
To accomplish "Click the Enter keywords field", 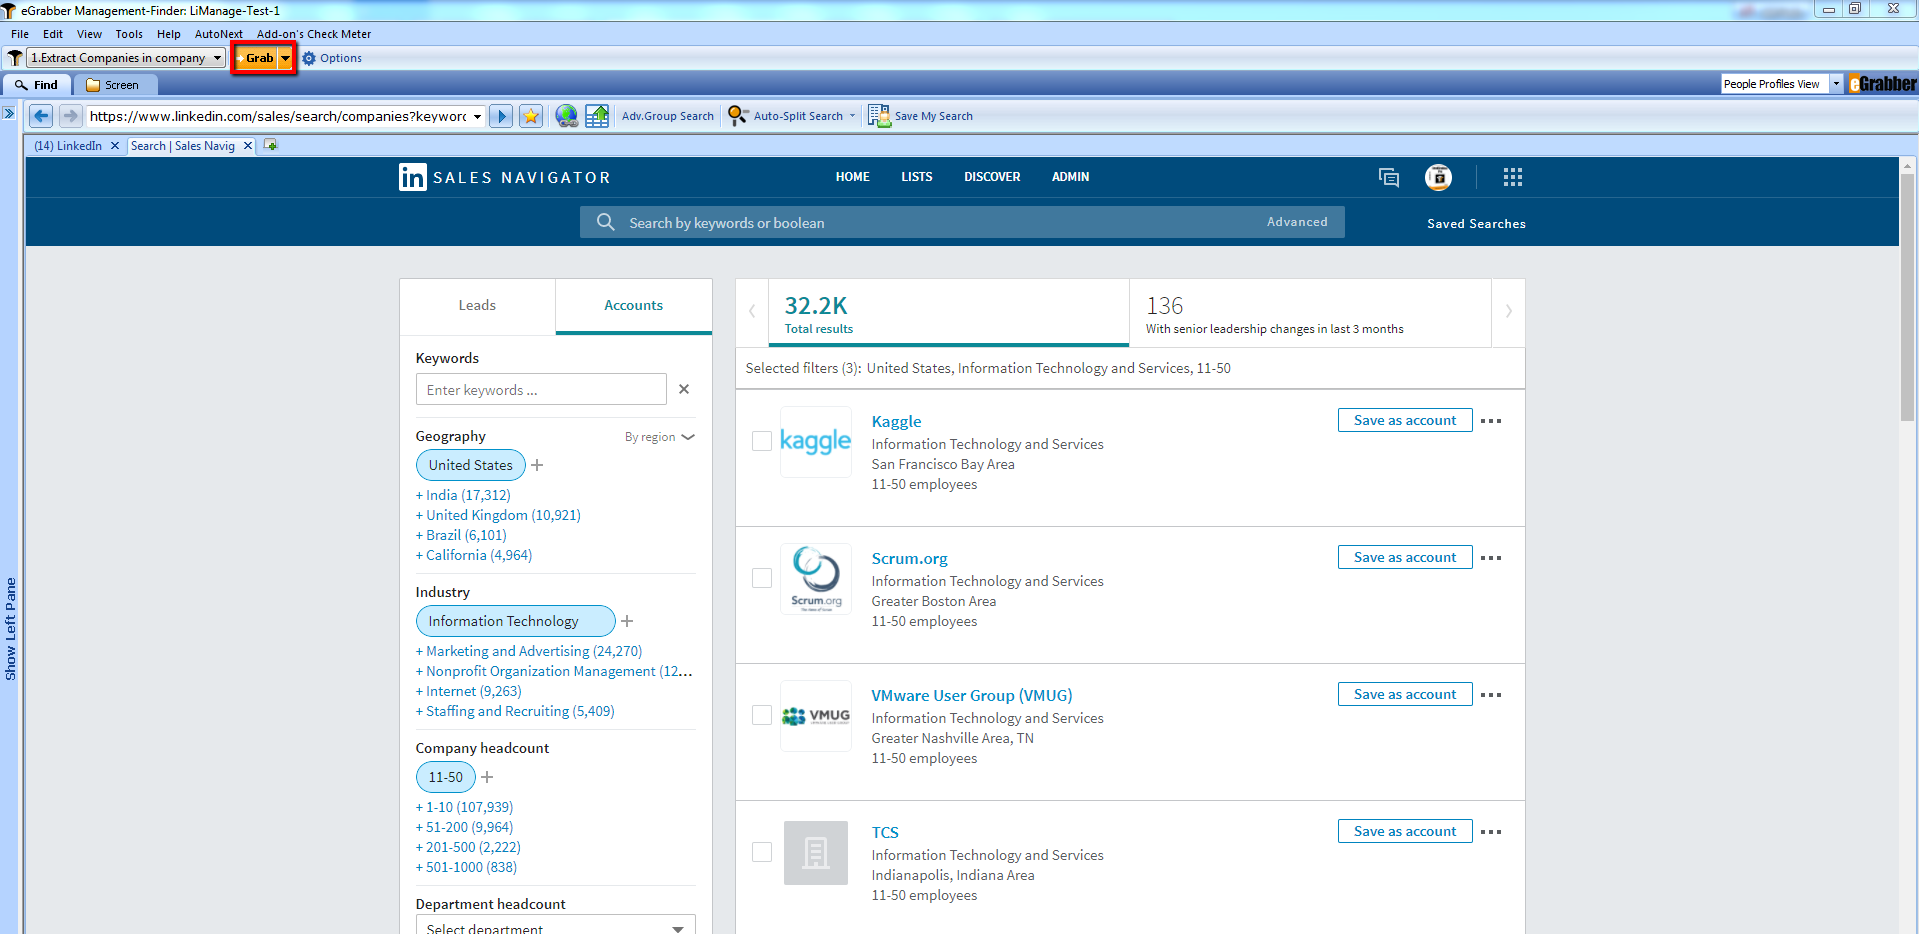I will point(541,390).
